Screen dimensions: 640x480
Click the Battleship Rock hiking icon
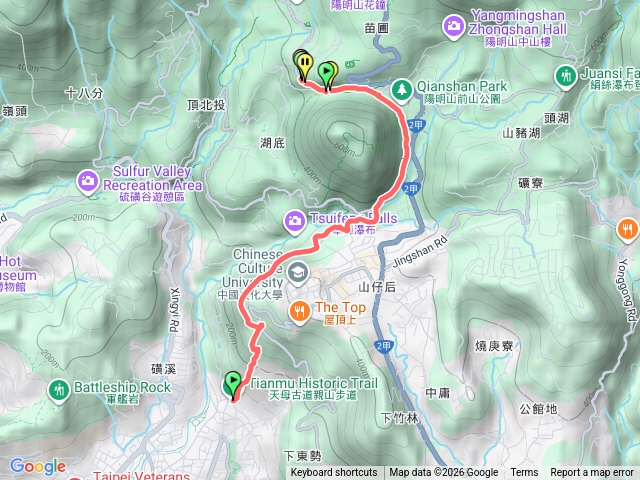(58, 391)
